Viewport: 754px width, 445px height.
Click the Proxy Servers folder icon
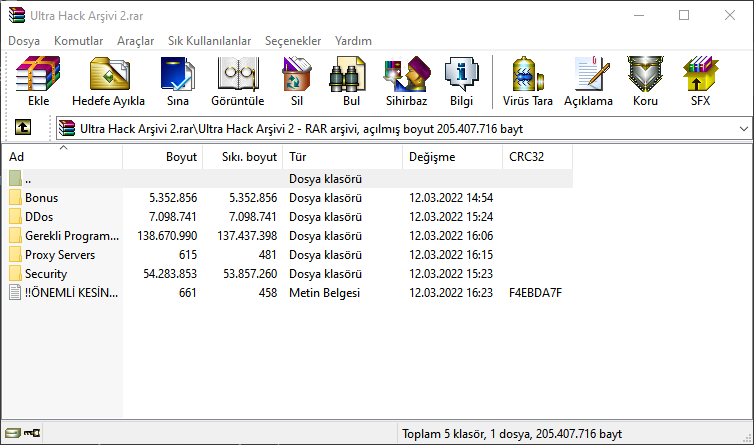click(x=15, y=254)
